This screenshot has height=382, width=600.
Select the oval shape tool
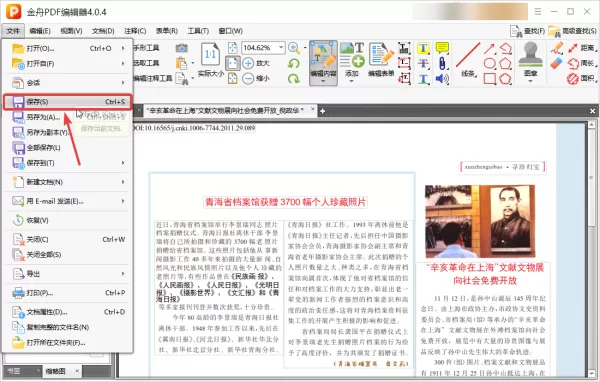pyautogui.click(x=490, y=63)
